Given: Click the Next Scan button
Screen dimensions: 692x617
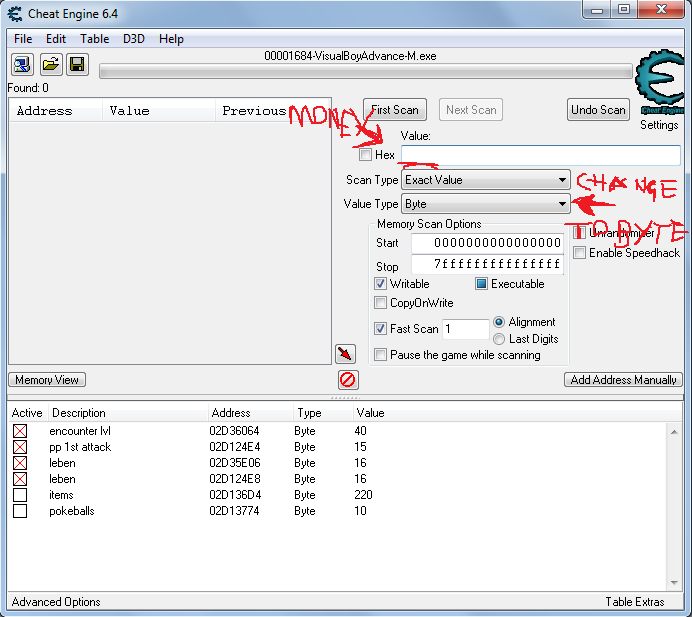Looking at the screenshot, I should 471,109.
